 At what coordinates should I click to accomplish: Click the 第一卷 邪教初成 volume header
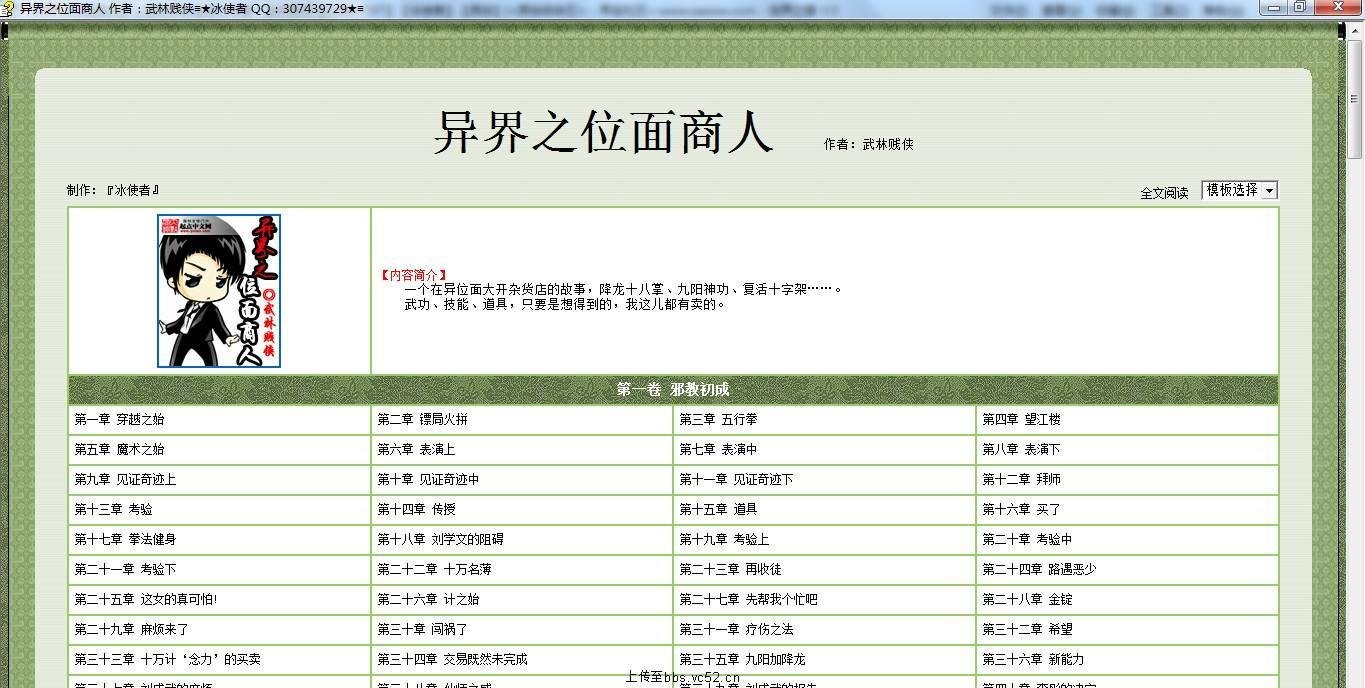[x=672, y=390]
